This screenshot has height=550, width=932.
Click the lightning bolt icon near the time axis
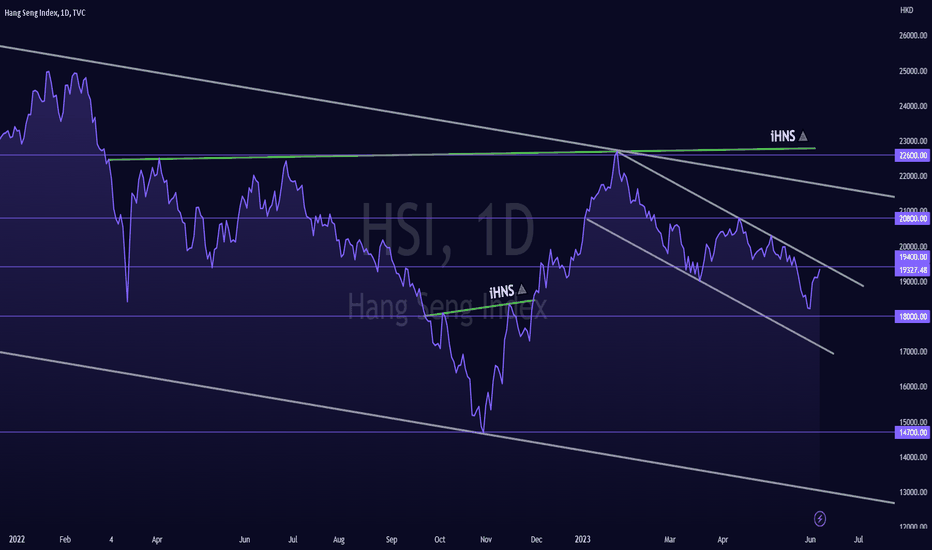[x=820, y=518]
